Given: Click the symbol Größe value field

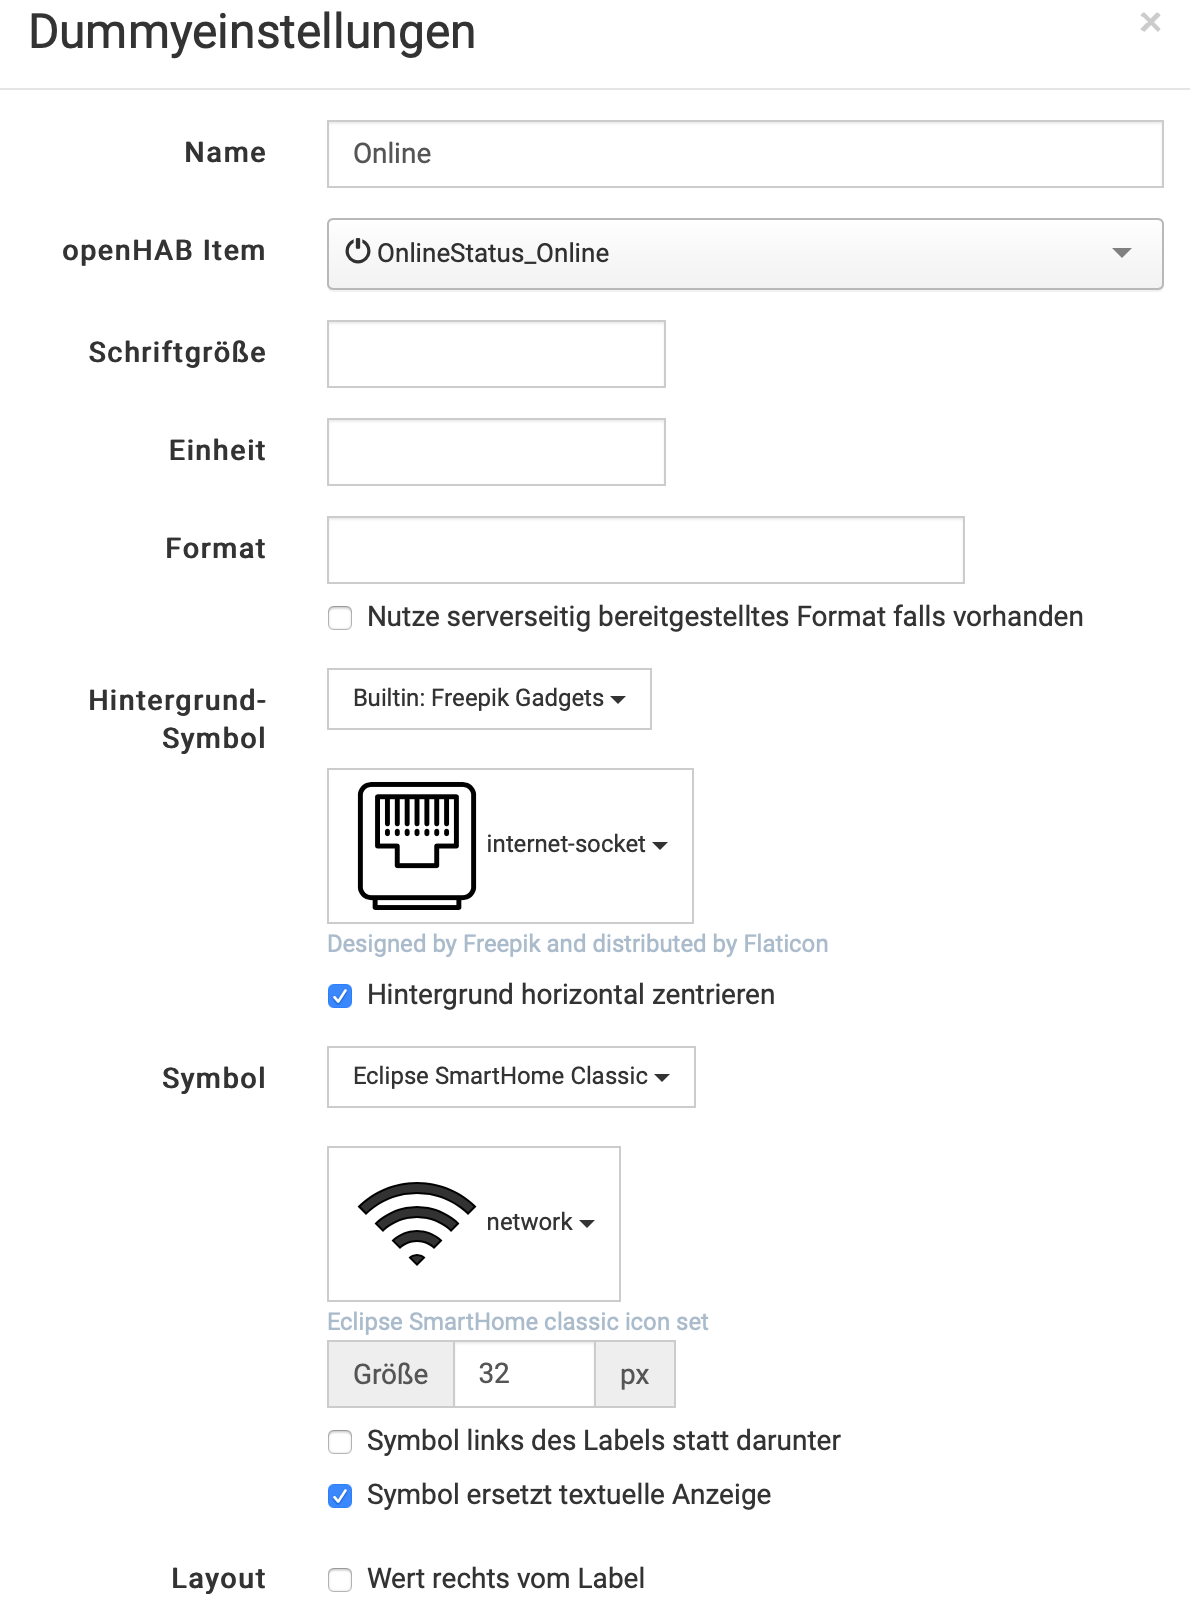Looking at the screenshot, I should tap(524, 1374).
